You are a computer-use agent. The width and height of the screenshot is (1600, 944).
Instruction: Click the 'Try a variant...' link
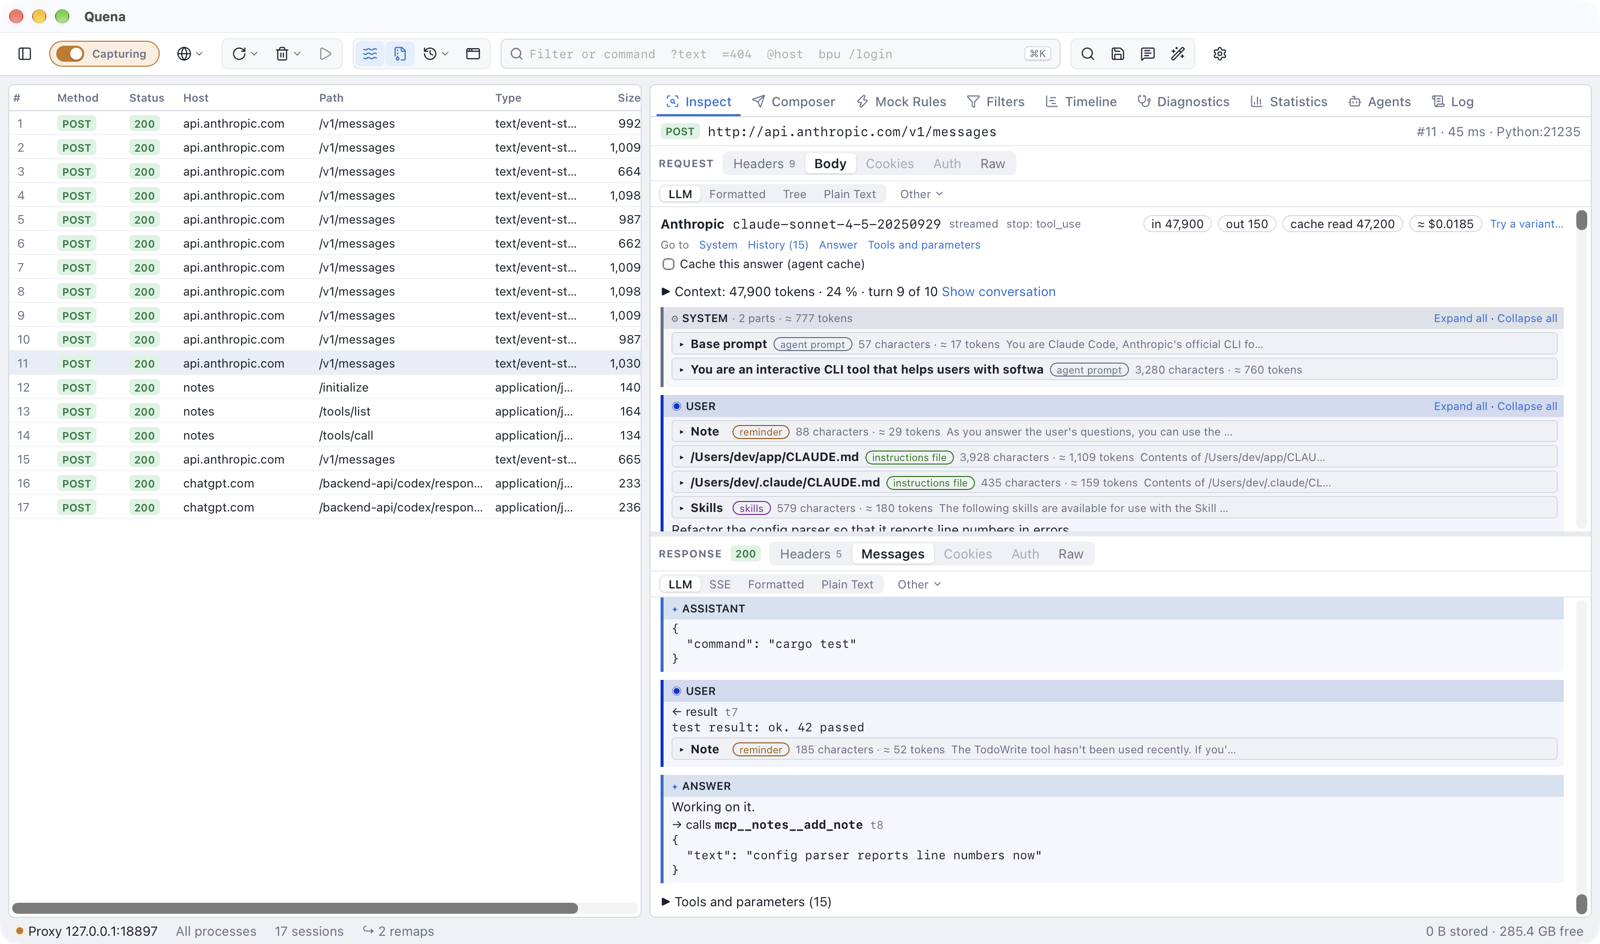point(1526,224)
